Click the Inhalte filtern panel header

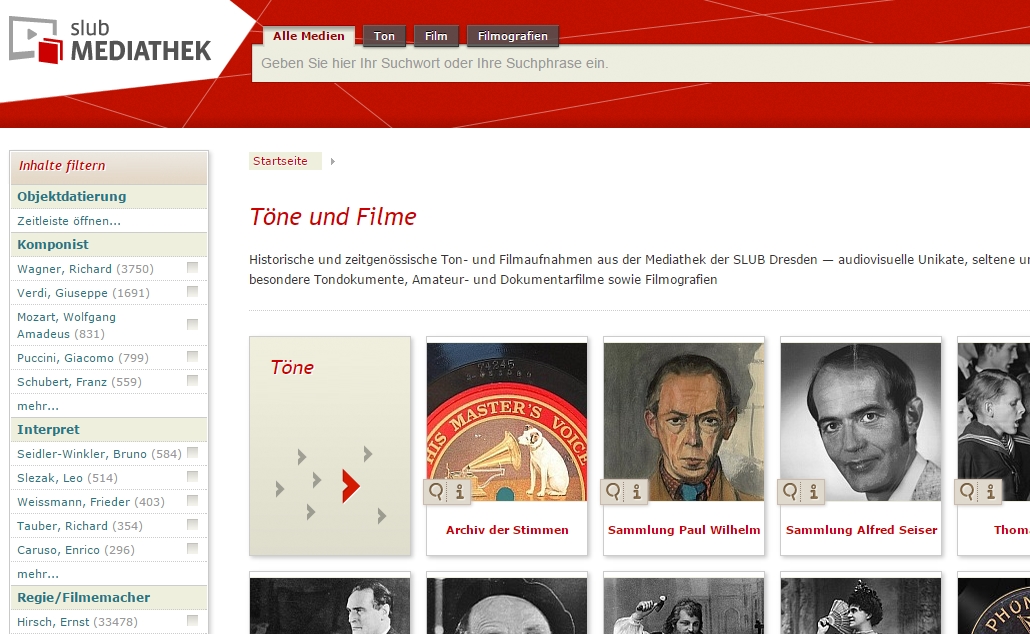pos(109,168)
